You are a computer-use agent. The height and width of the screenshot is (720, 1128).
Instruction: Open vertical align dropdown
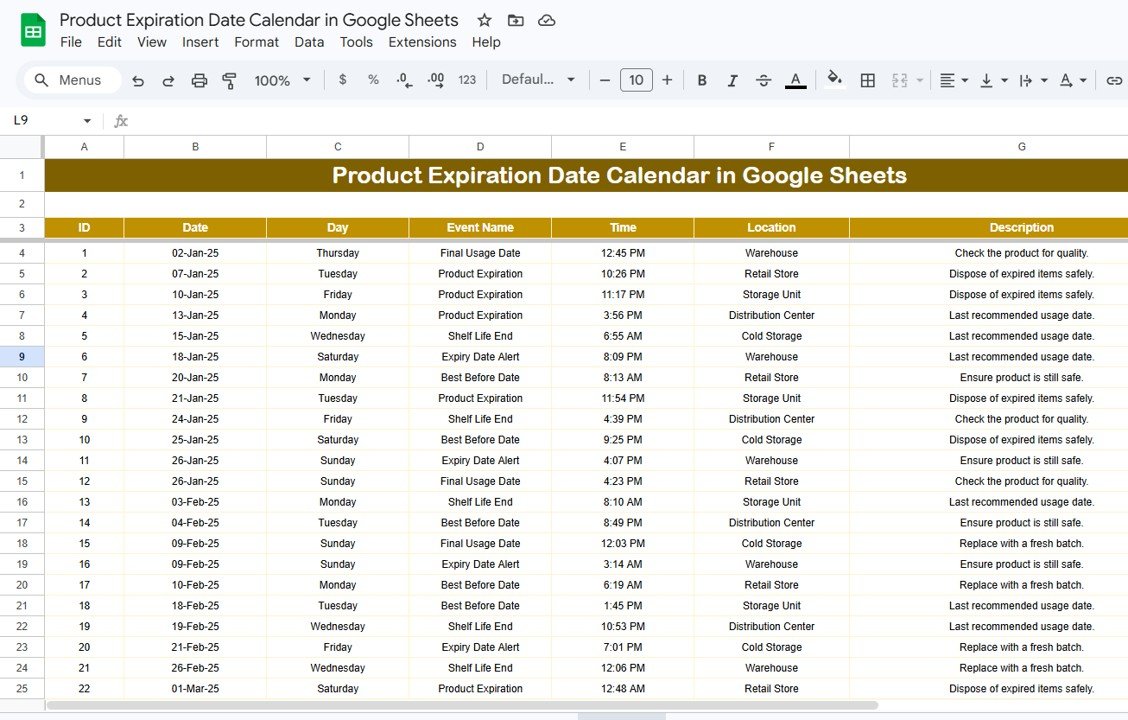click(x=993, y=81)
